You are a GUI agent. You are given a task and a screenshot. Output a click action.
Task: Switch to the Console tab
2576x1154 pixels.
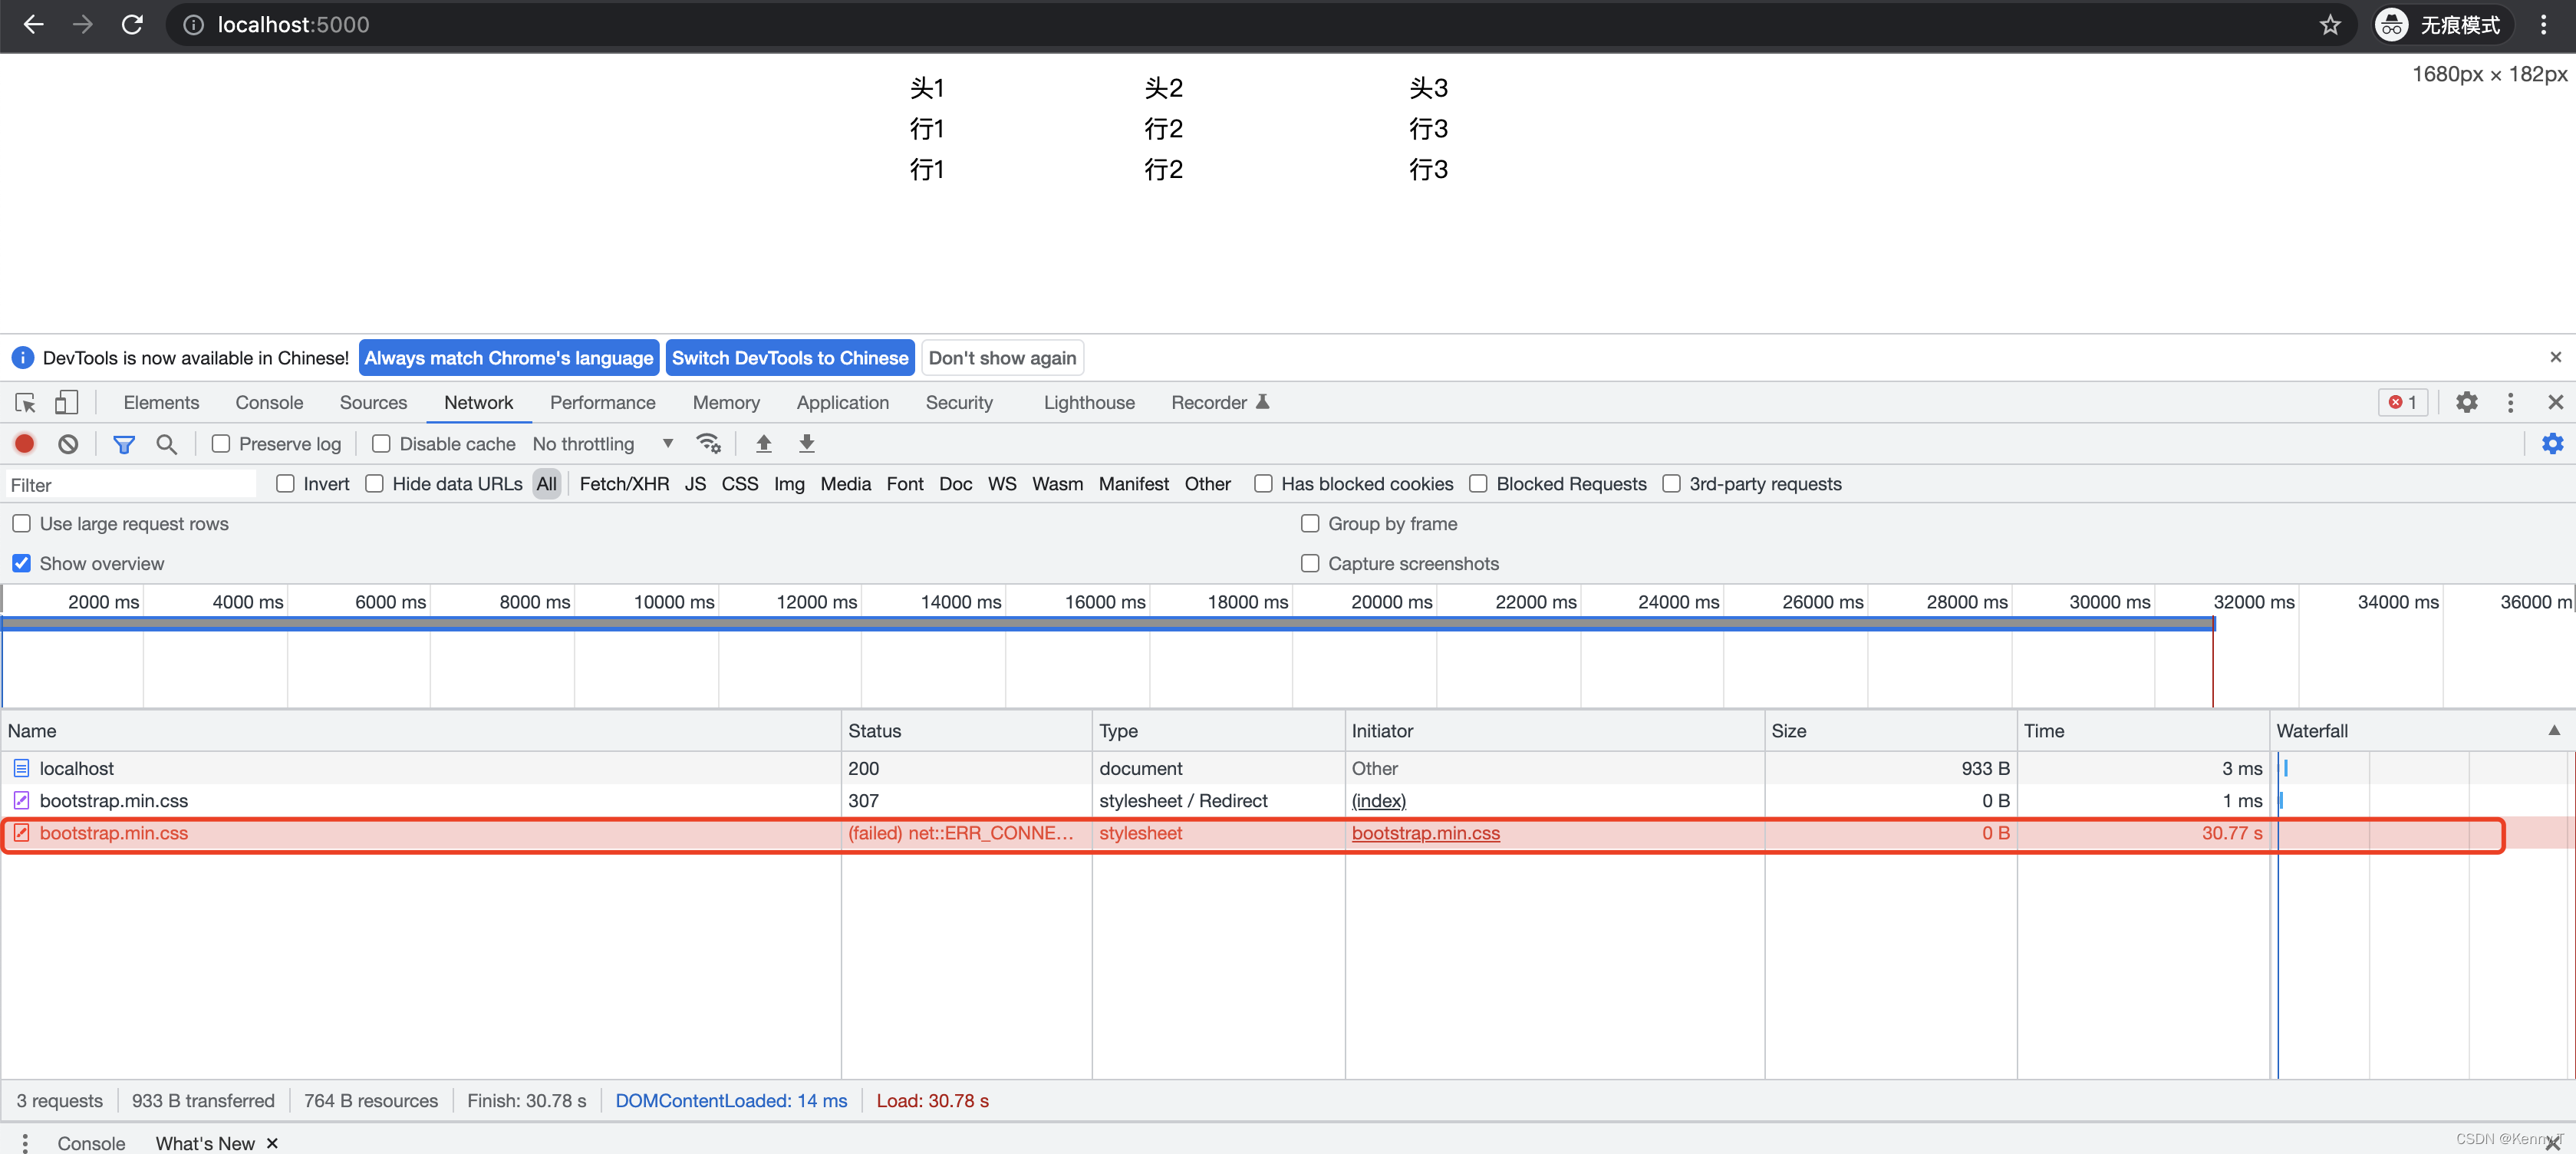[269, 402]
